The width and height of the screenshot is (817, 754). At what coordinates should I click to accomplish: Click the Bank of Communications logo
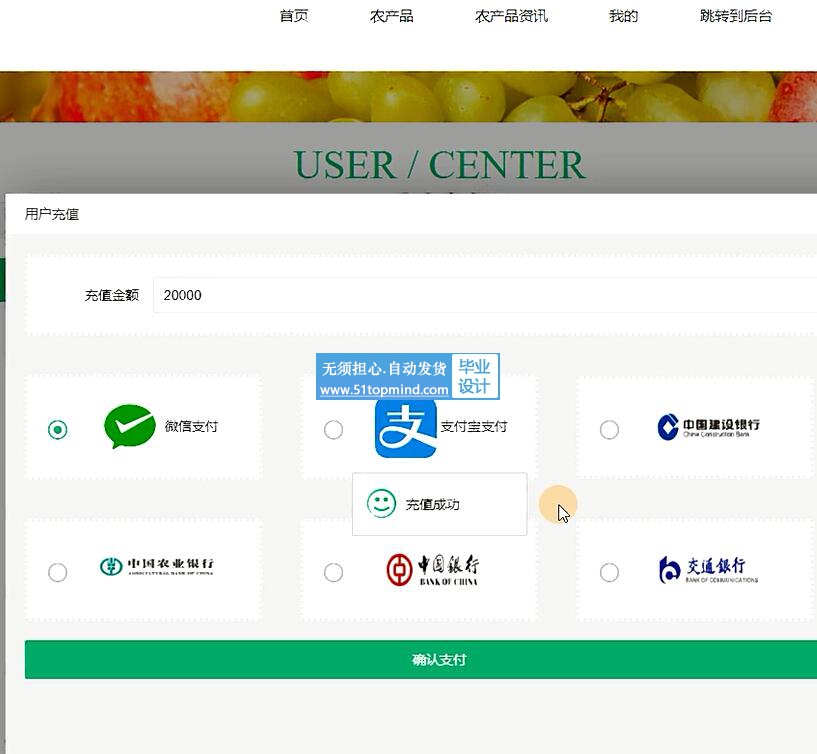coord(709,570)
